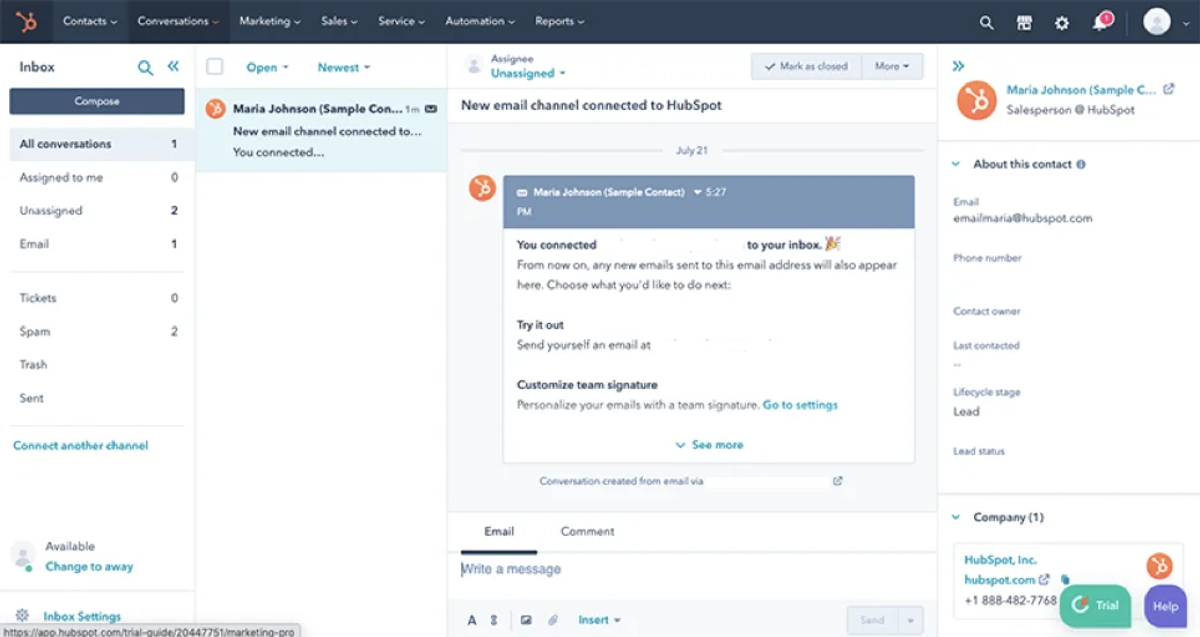
Task: Click the snippet icon next to formatting
Action: coord(494,620)
